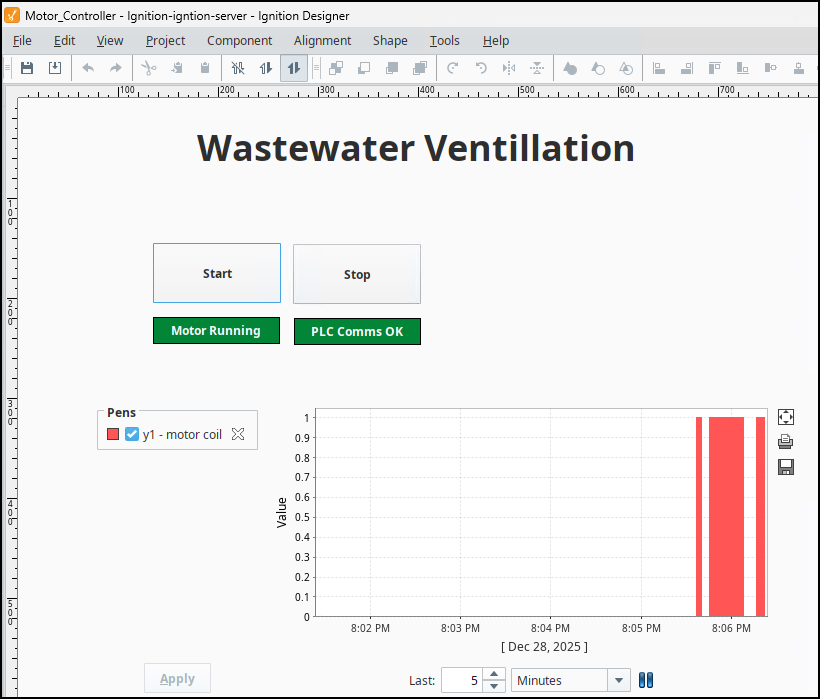820x699 pixels.
Task: Click the y1 - motor coil pen label
Action: click(182, 434)
